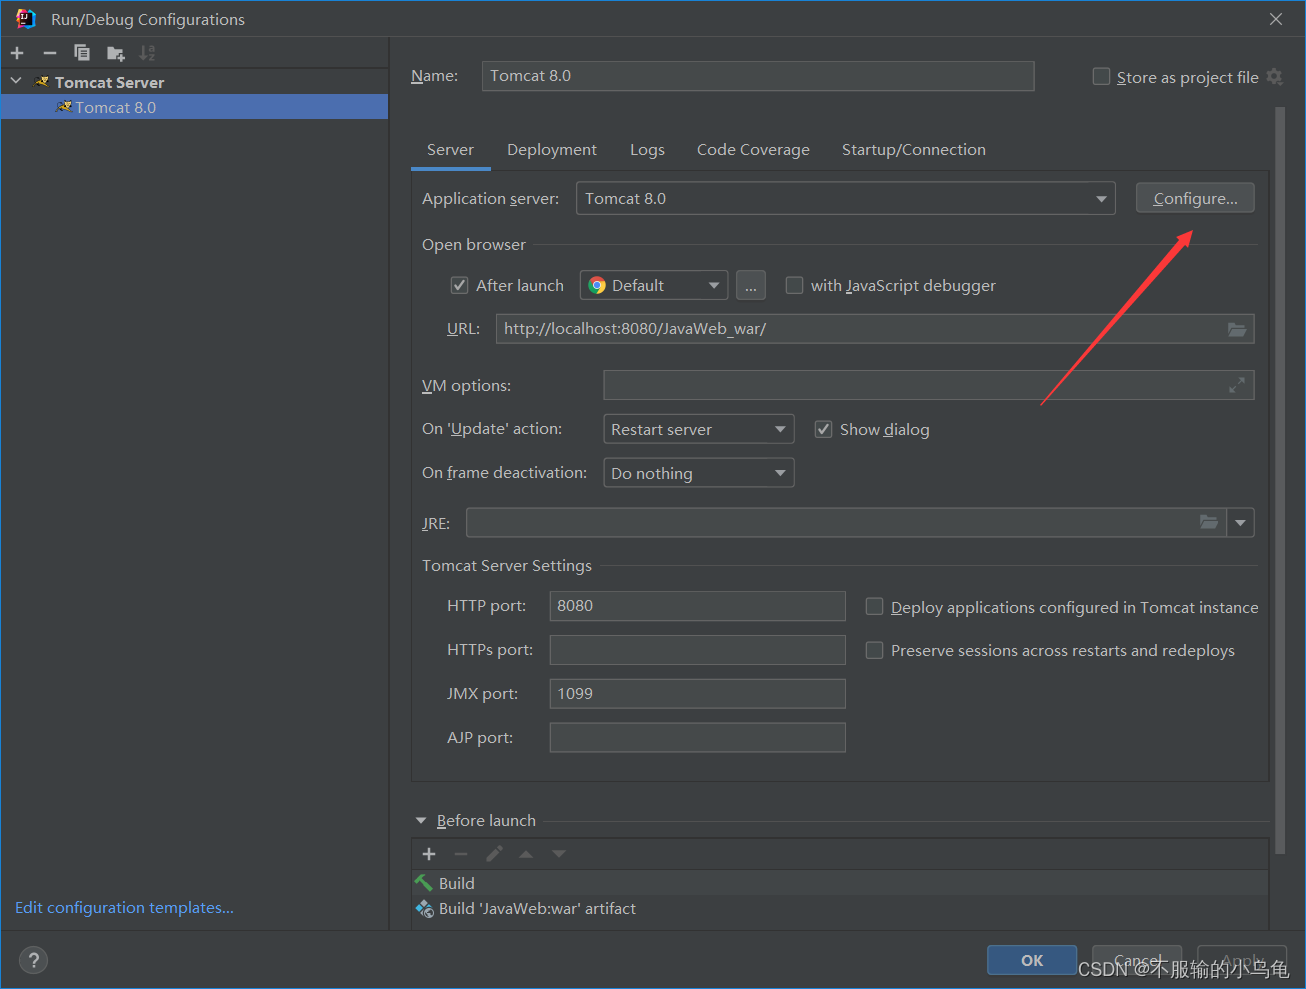The width and height of the screenshot is (1306, 989).
Task: Click the OK button
Action: [x=1032, y=960]
